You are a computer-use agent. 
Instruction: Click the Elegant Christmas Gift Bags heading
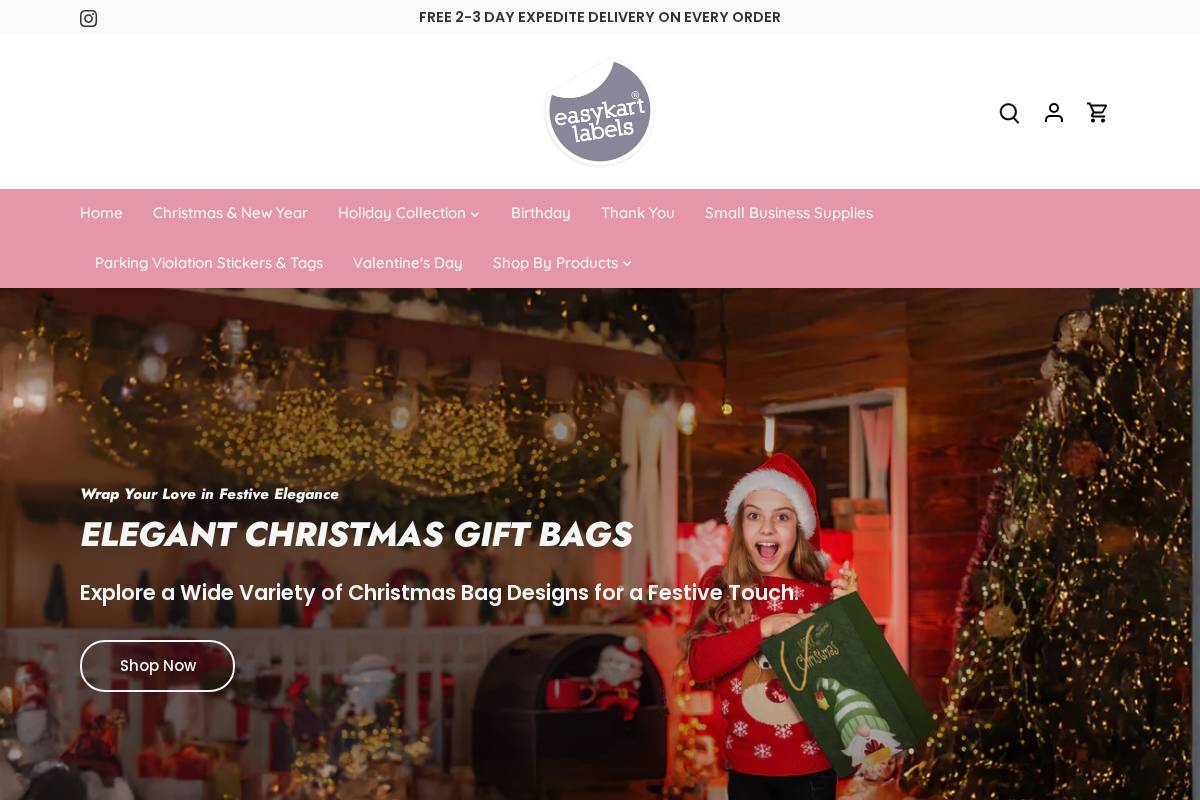356,535
